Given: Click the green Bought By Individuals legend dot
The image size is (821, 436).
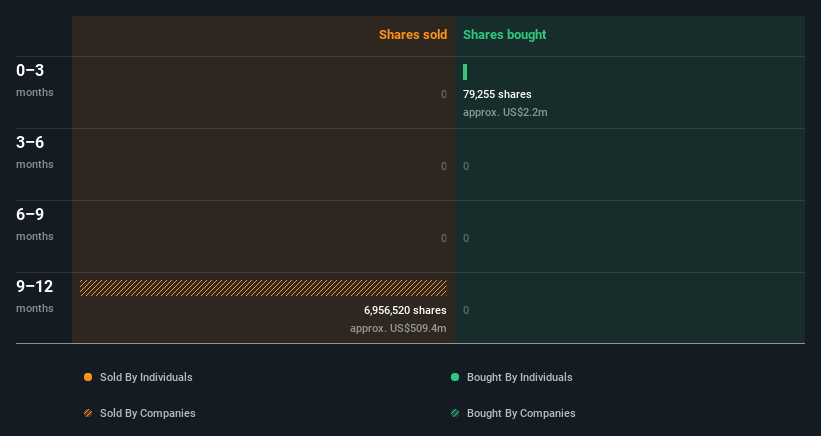Looking at the screenshot, I should pyautogui.click(x=455, y=377).
